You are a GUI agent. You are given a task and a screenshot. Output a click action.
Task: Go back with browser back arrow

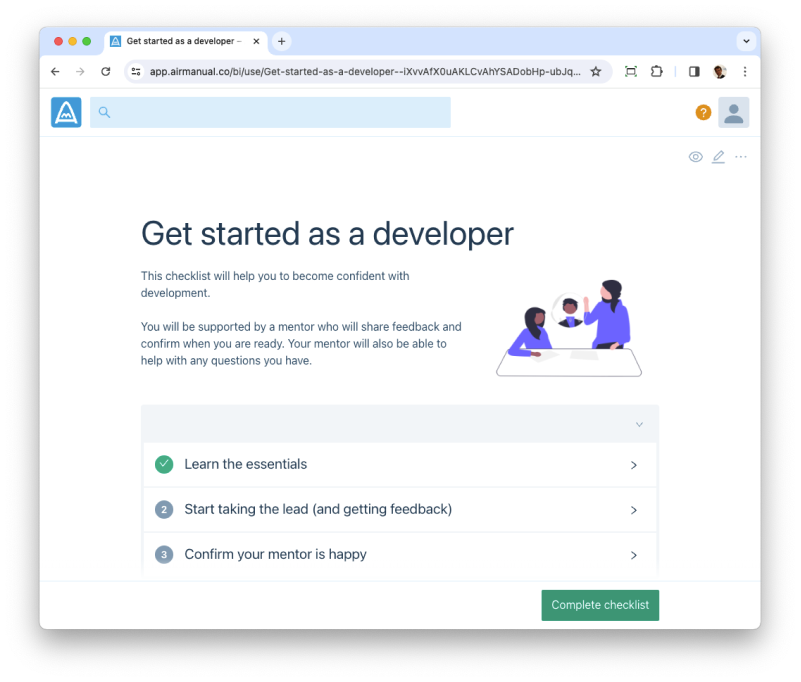coord(55,72)
